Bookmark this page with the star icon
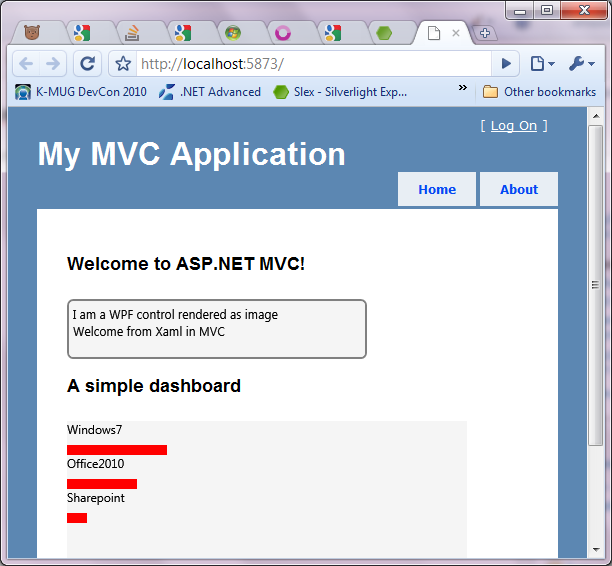This screenshot has height=566, width=612. pyautogui.click(x=123, y=64)
